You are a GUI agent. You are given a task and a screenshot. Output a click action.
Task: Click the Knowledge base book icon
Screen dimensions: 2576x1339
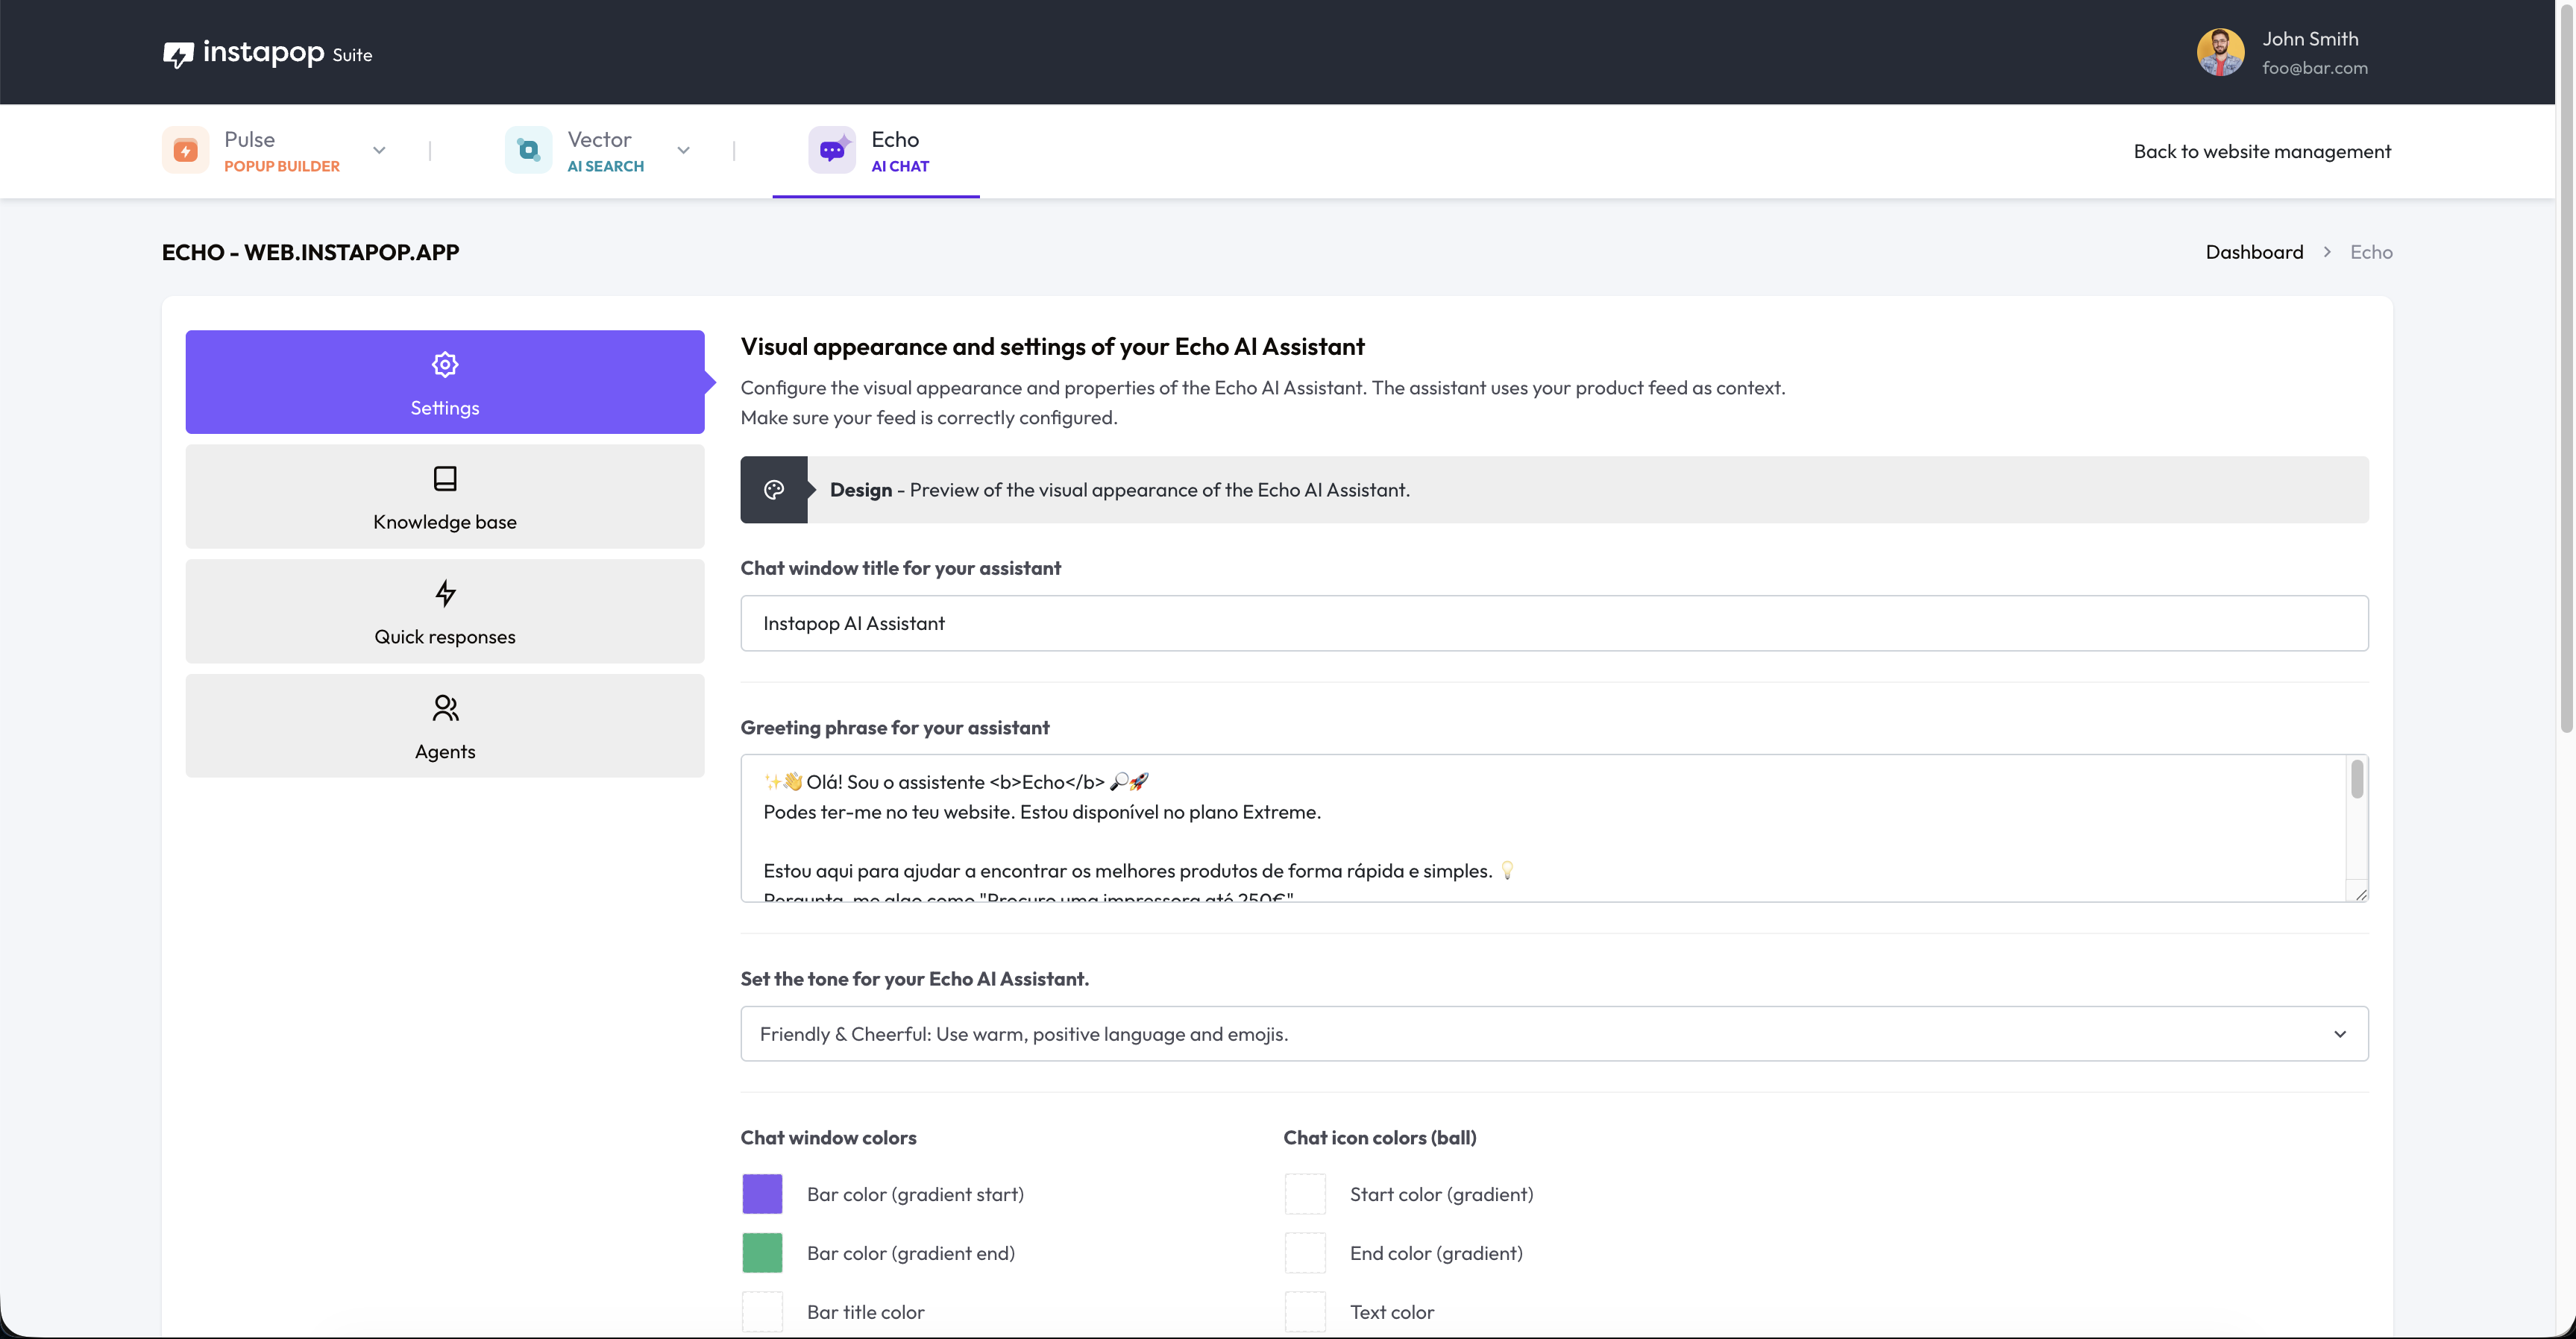pyautogui.click(x=445, y=478)
